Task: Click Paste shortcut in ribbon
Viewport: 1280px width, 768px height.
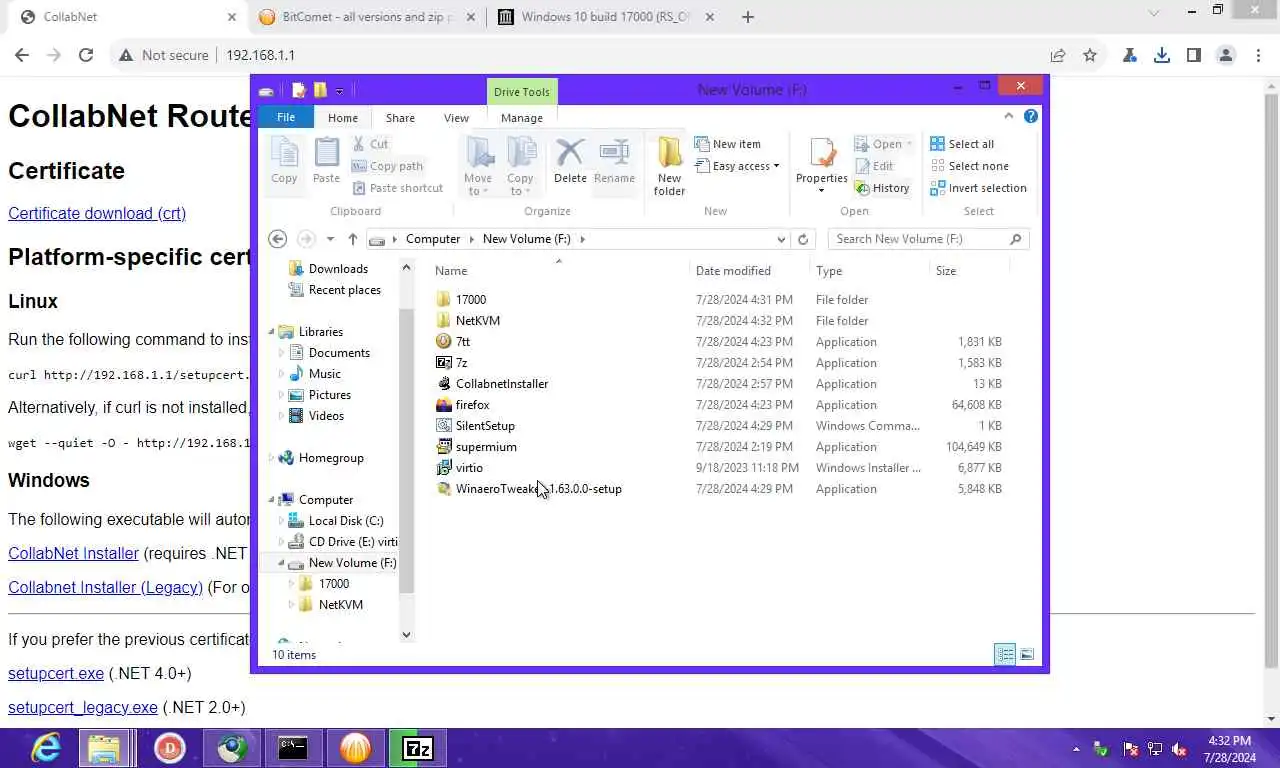Action: click(398, 188)
